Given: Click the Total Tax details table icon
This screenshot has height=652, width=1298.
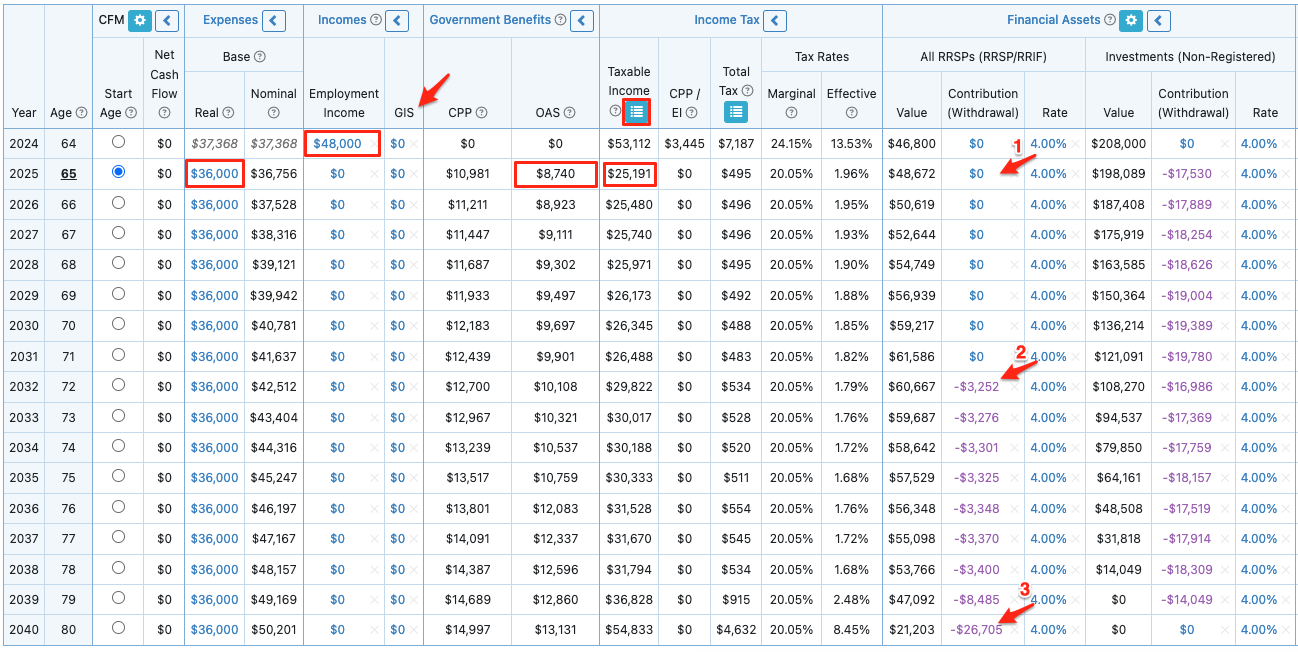Looking at the screenshot, I should pyautogui.click(x=736, y=111).
